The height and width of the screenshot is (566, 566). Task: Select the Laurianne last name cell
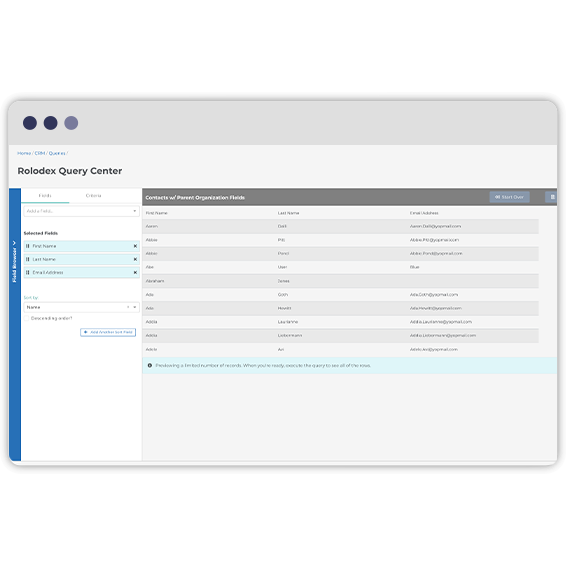point(288,322)
